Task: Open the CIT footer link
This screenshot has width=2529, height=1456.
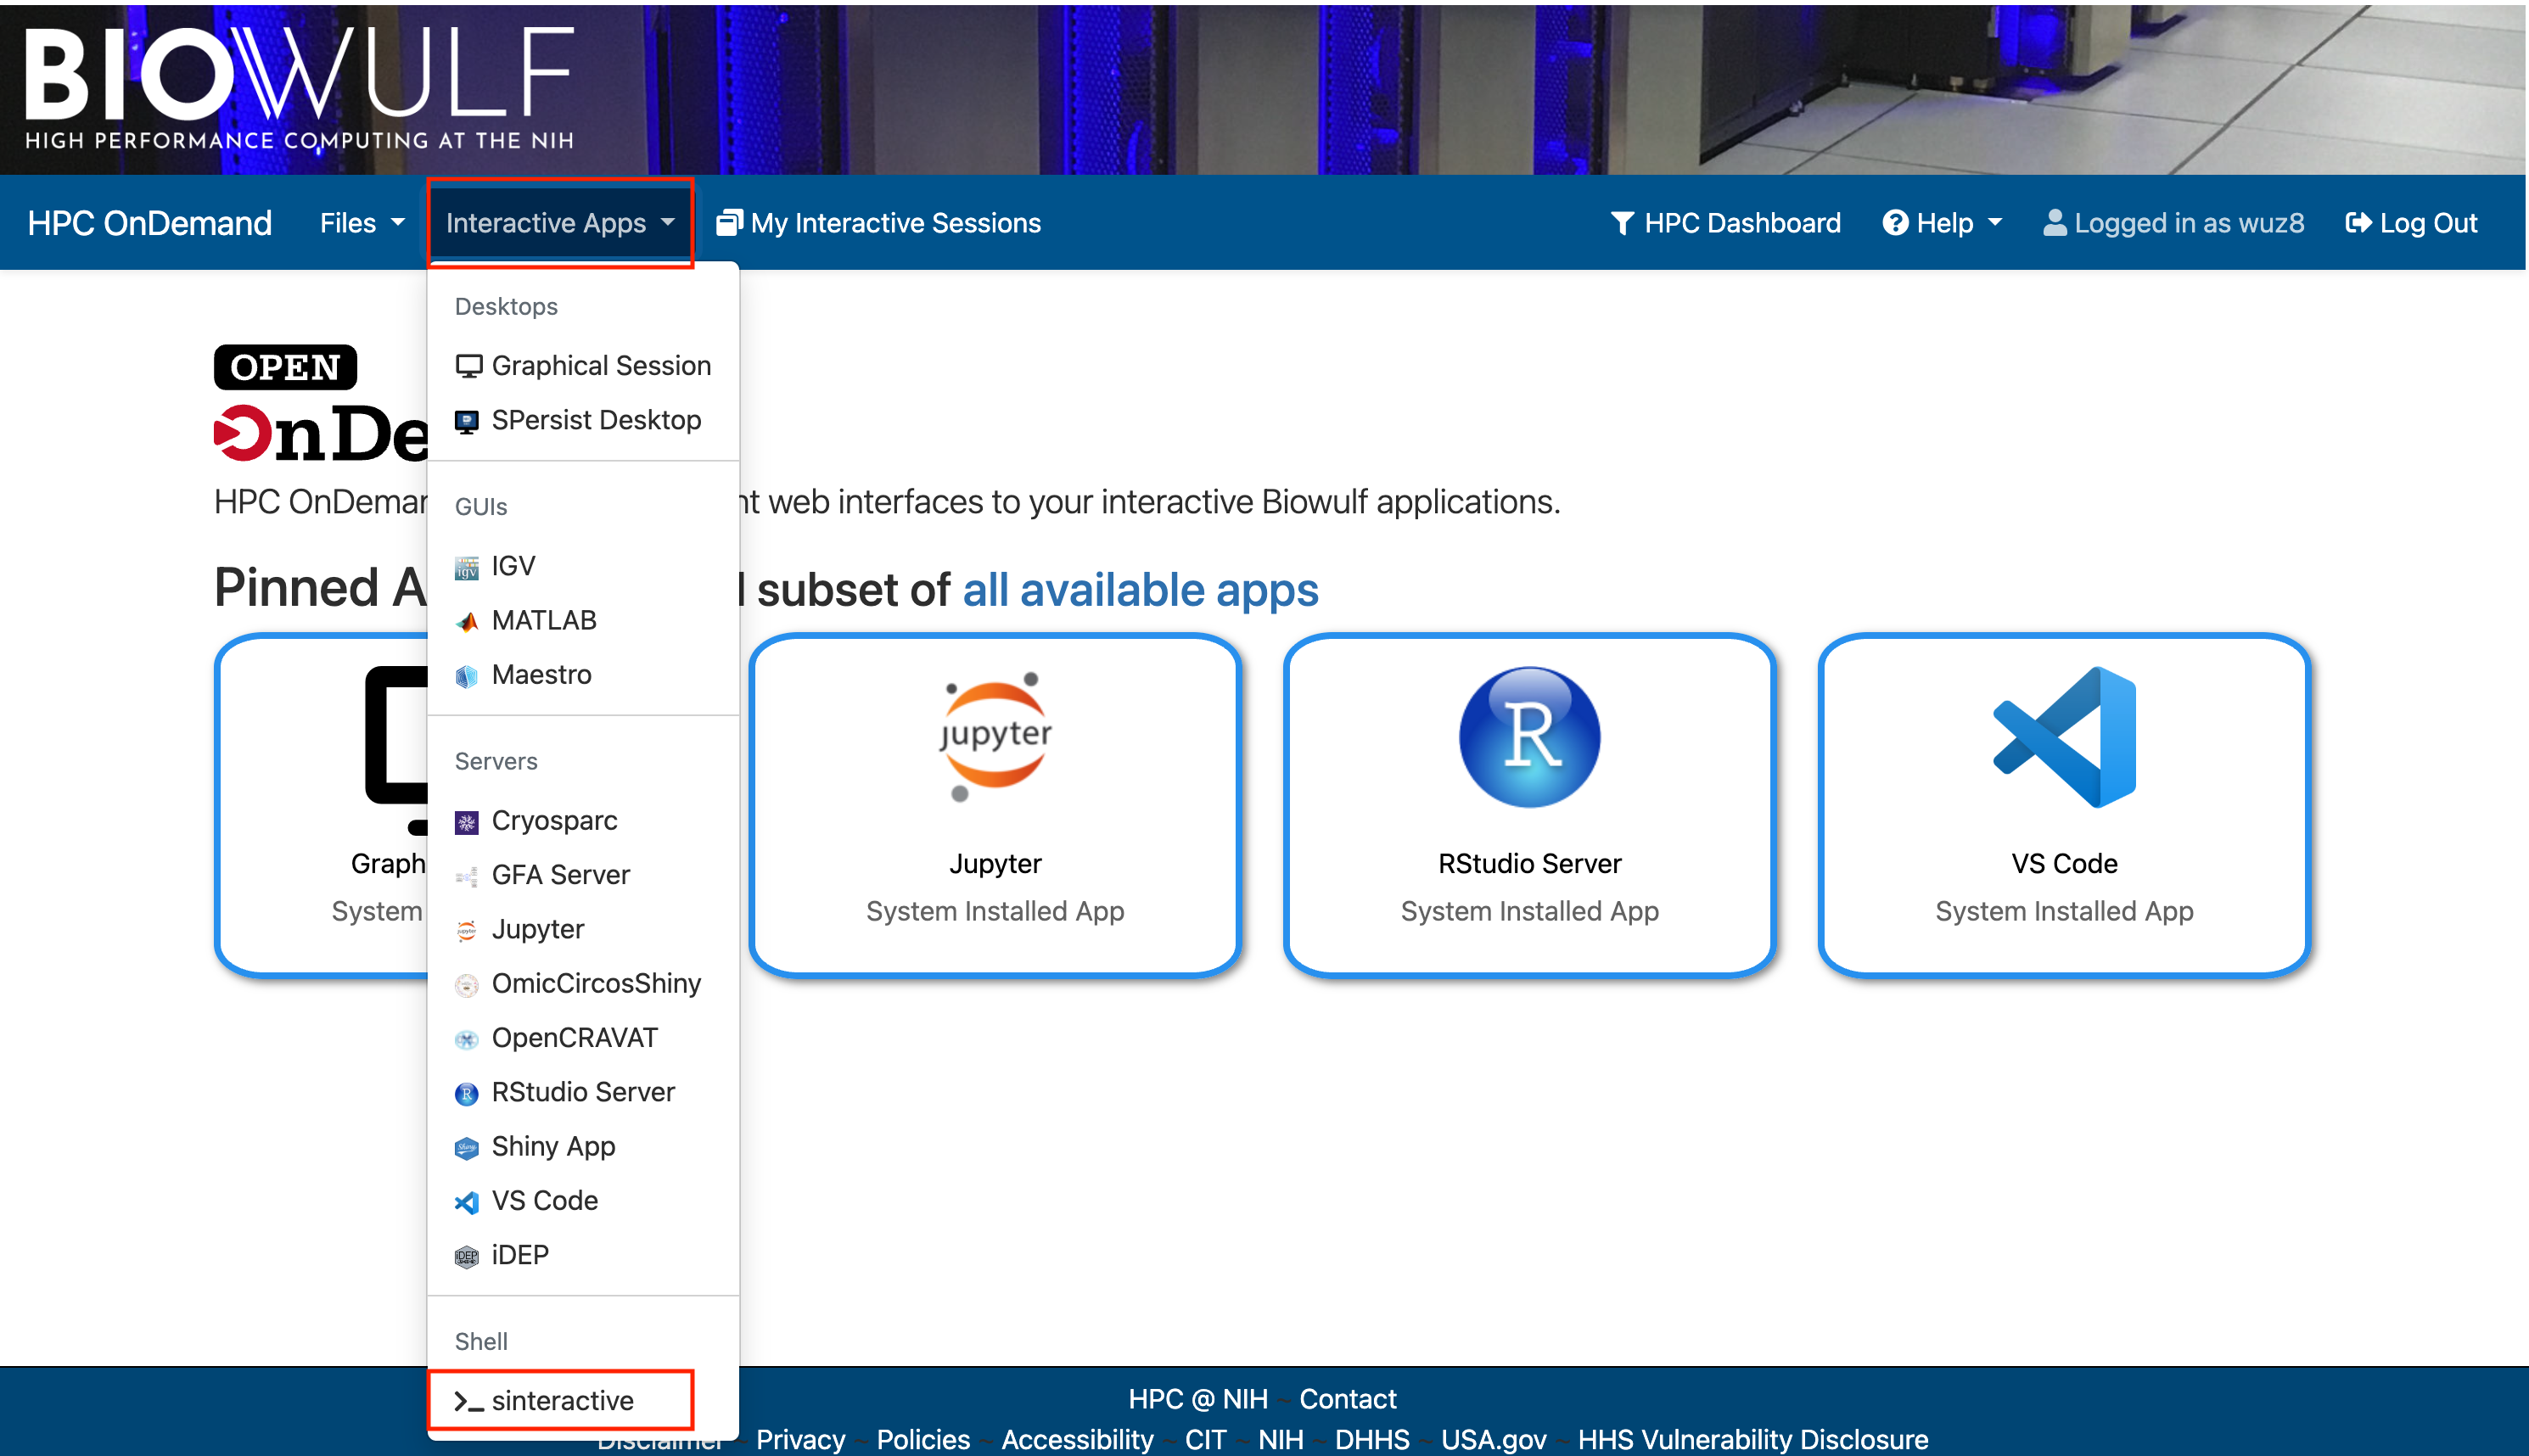Action: 1206,1440
